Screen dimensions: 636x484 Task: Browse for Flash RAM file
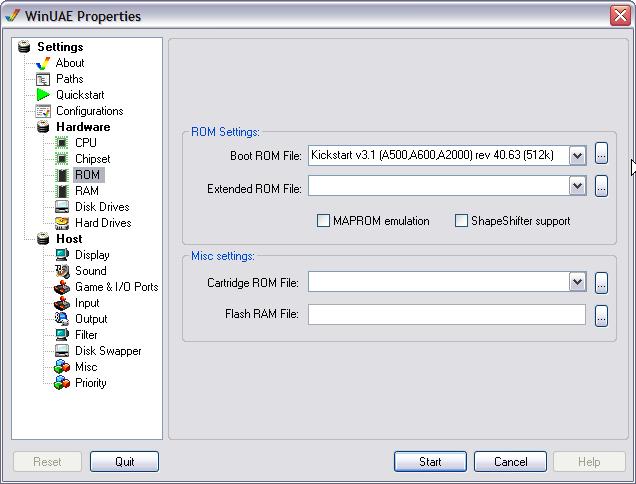pyautogui.click(x=601, y=316)
